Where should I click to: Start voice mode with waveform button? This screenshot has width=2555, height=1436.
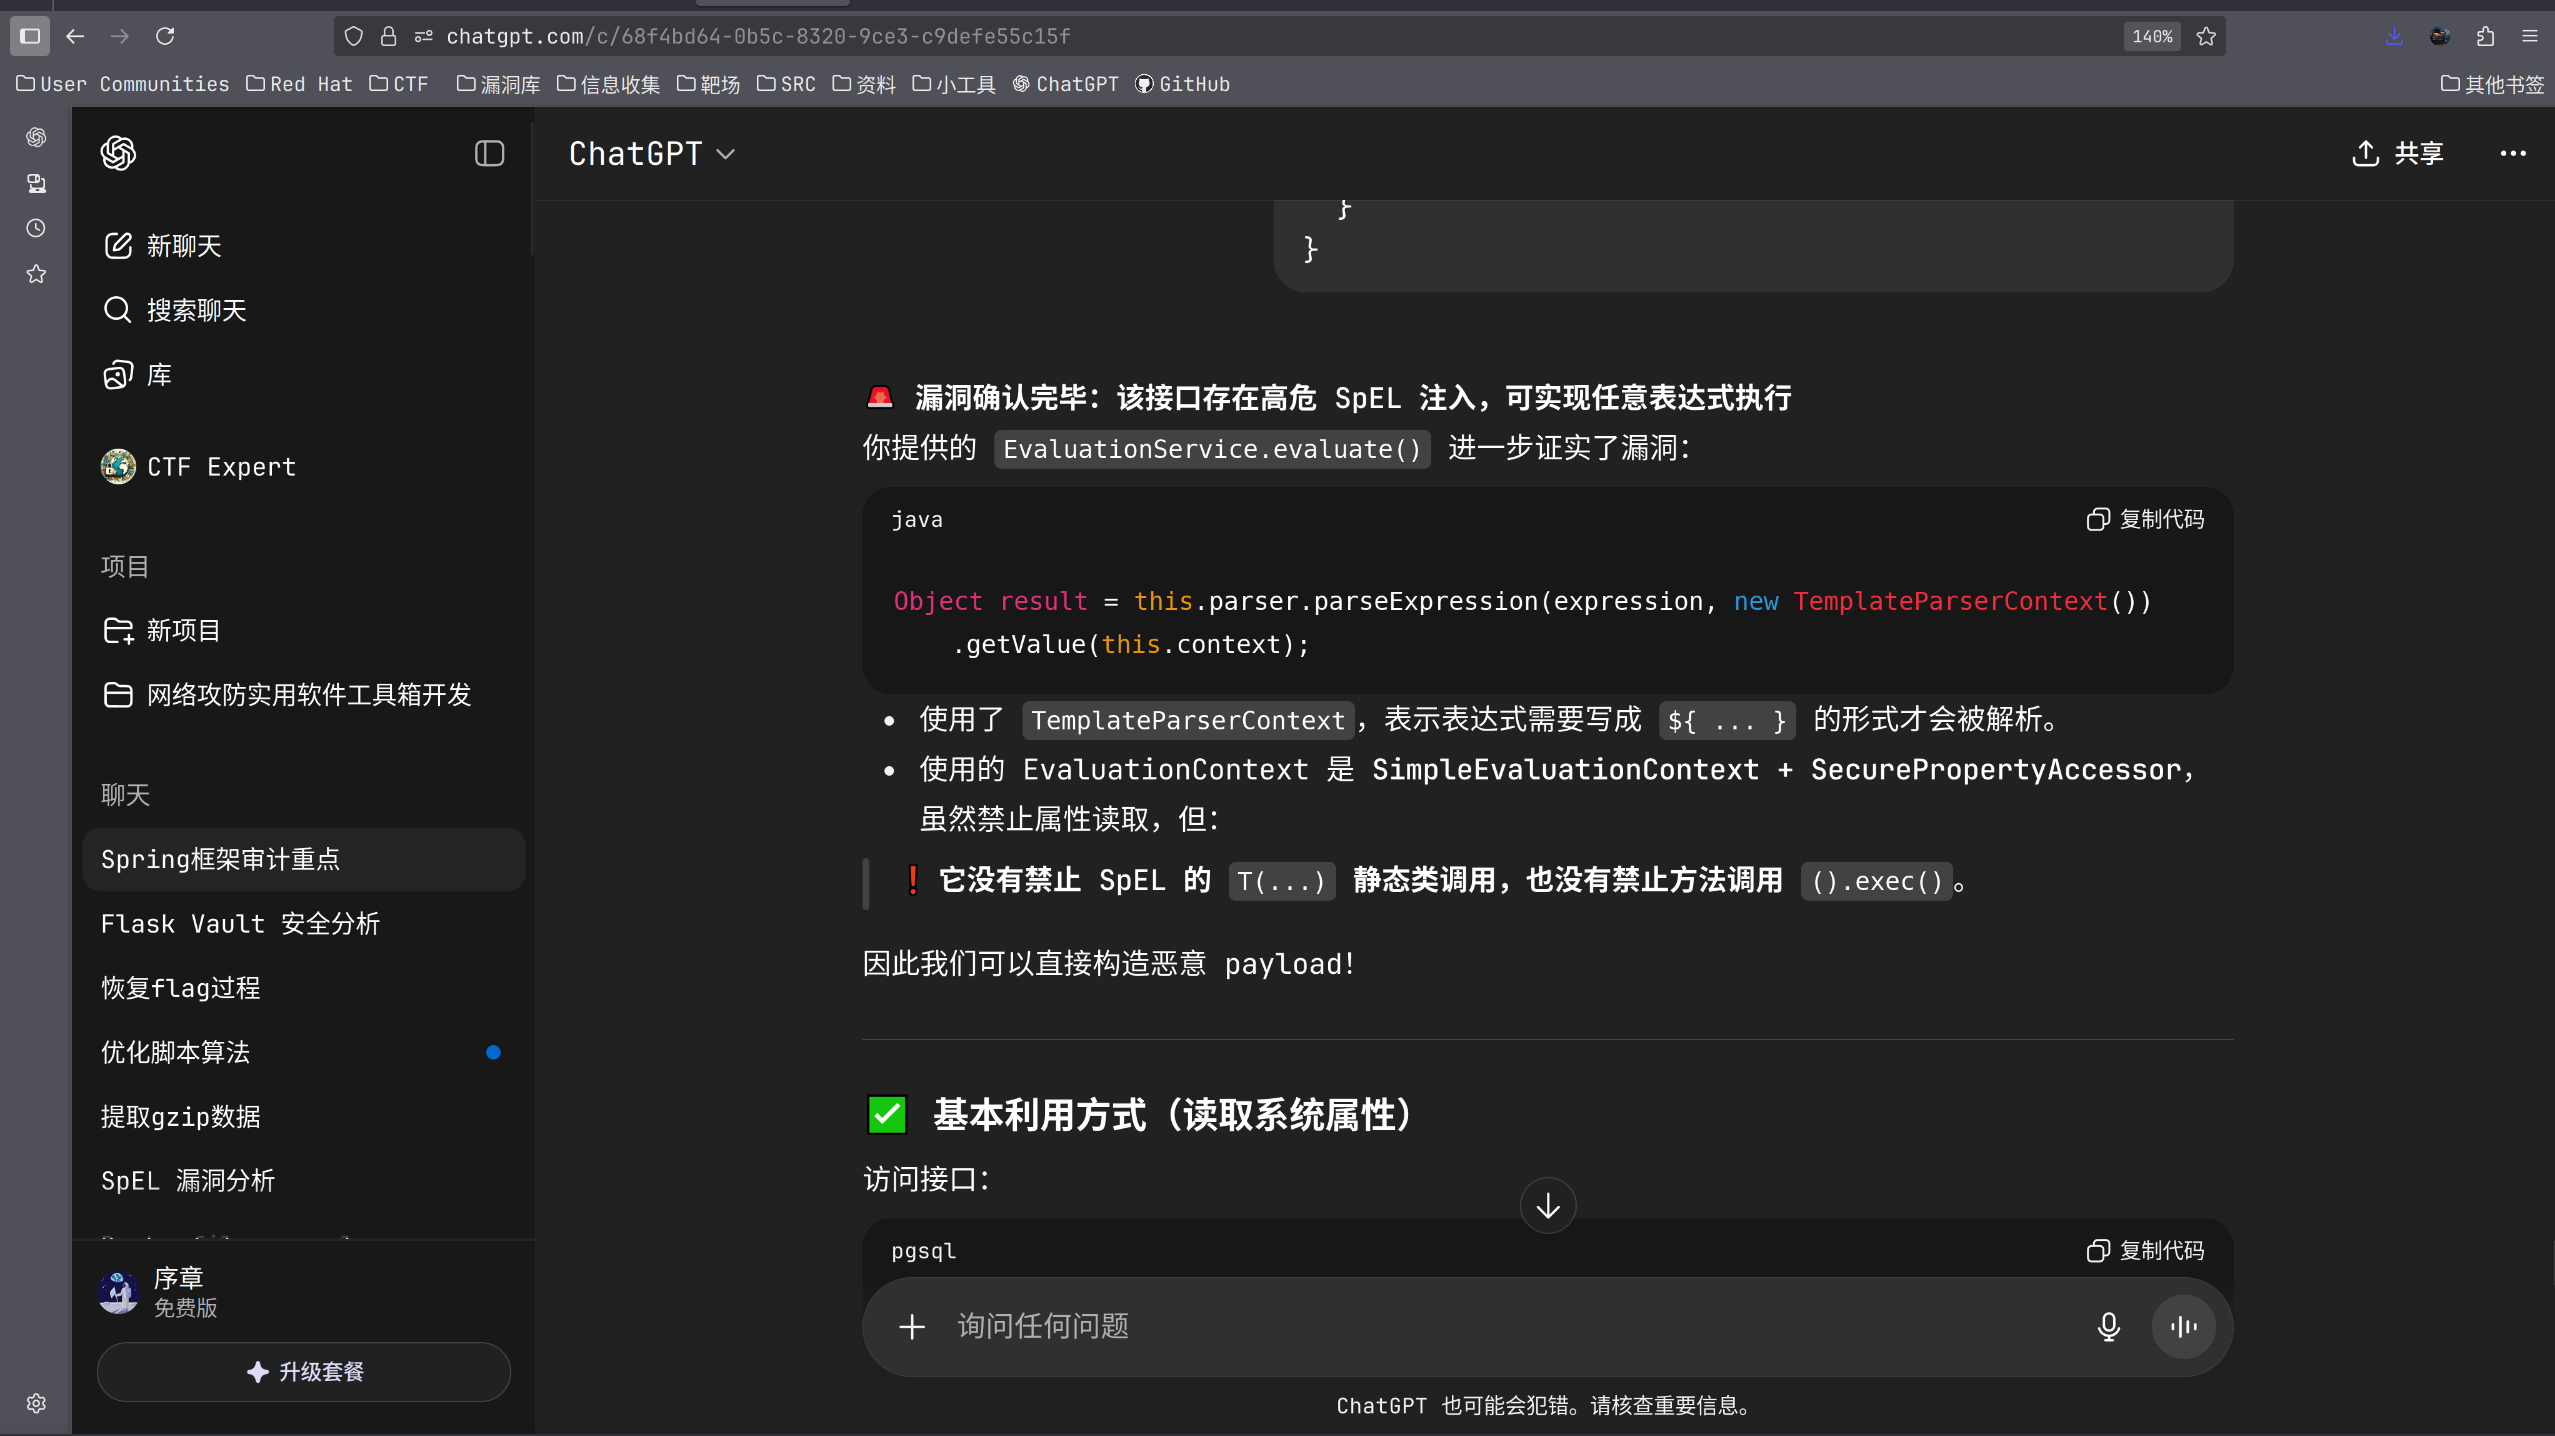coord(2183,1327)
